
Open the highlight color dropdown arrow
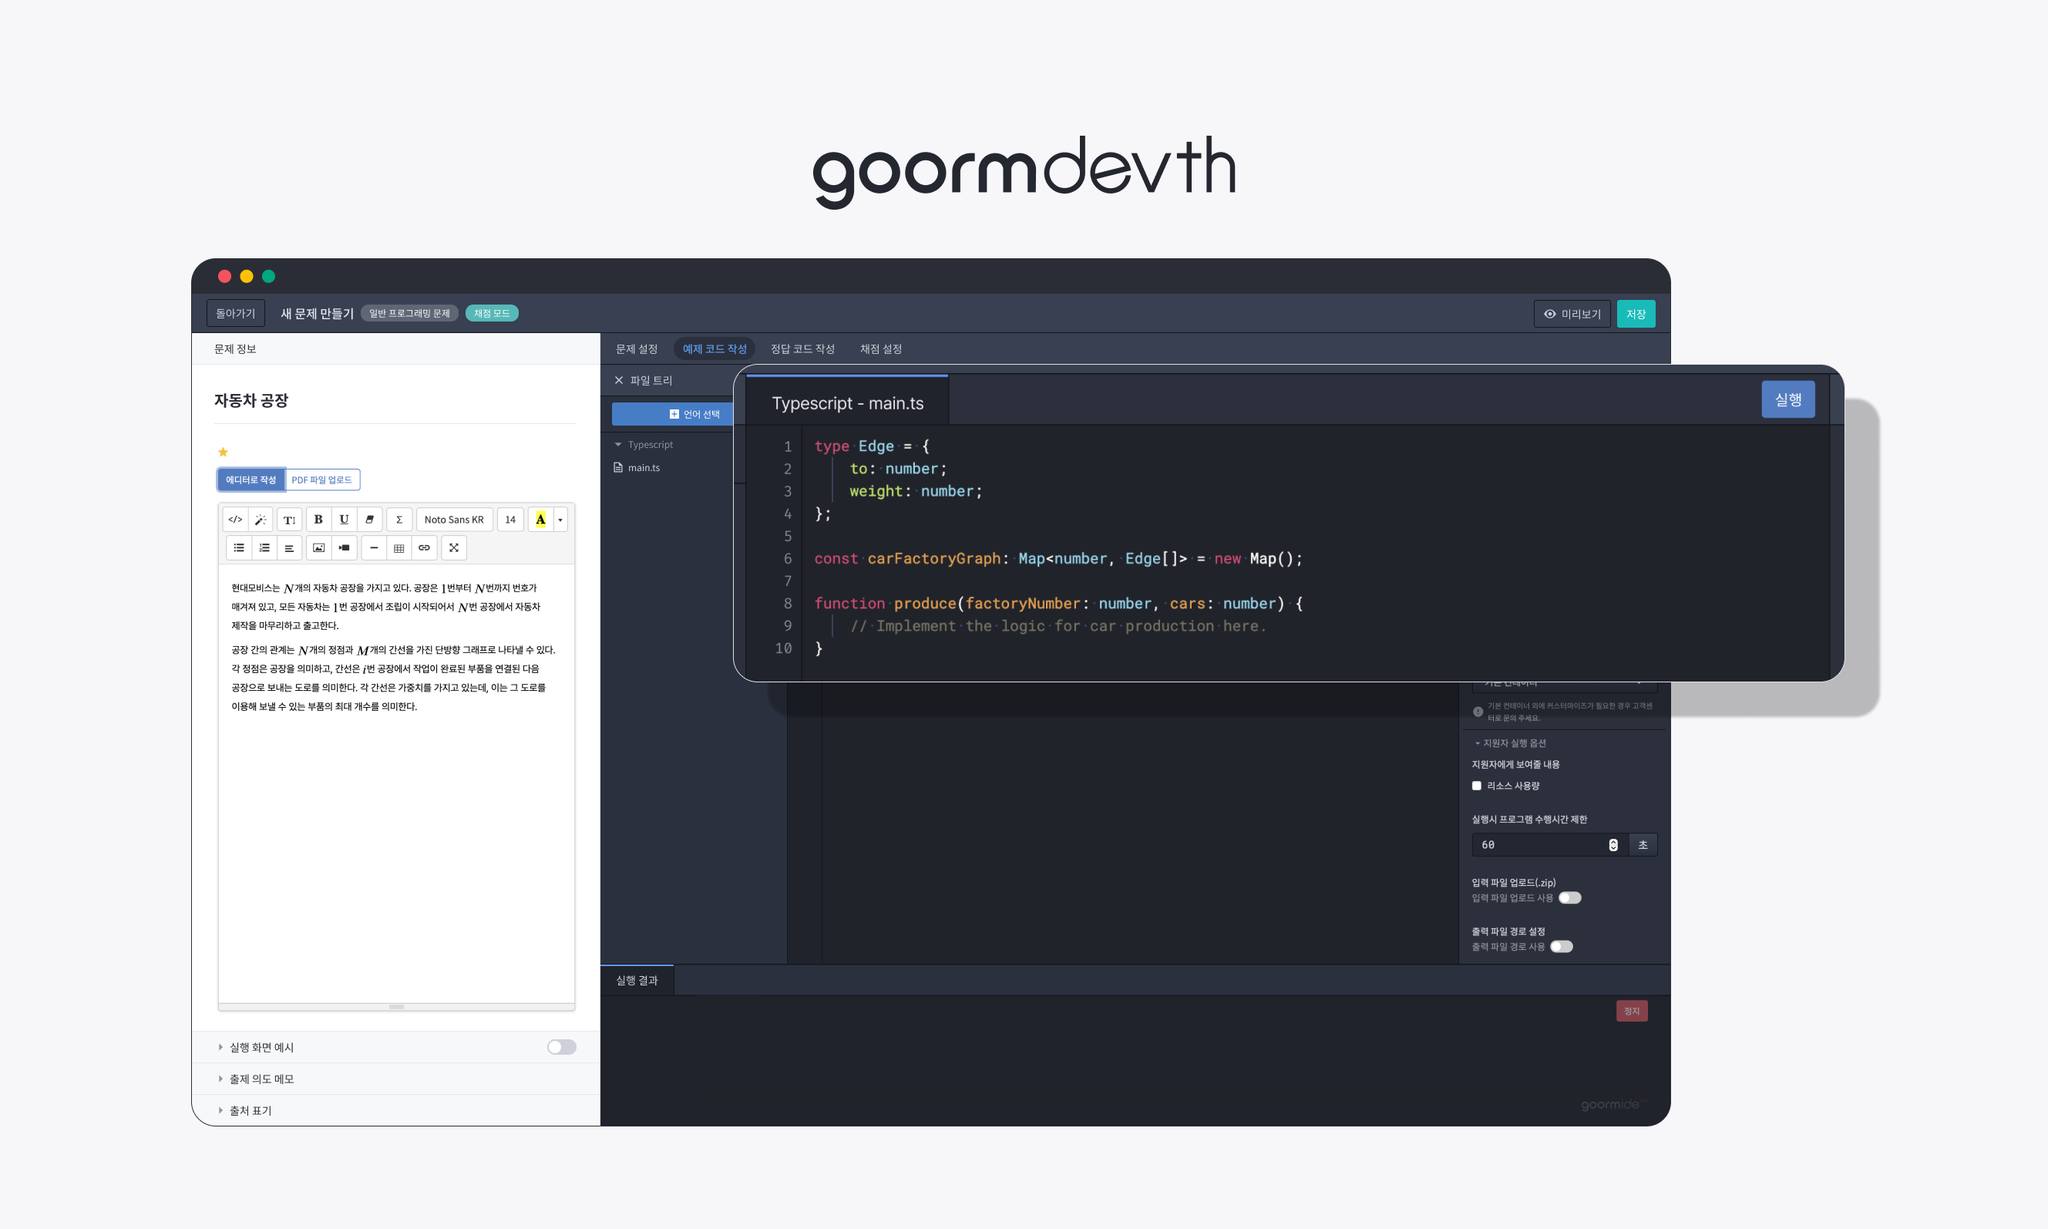click(560, 520)
